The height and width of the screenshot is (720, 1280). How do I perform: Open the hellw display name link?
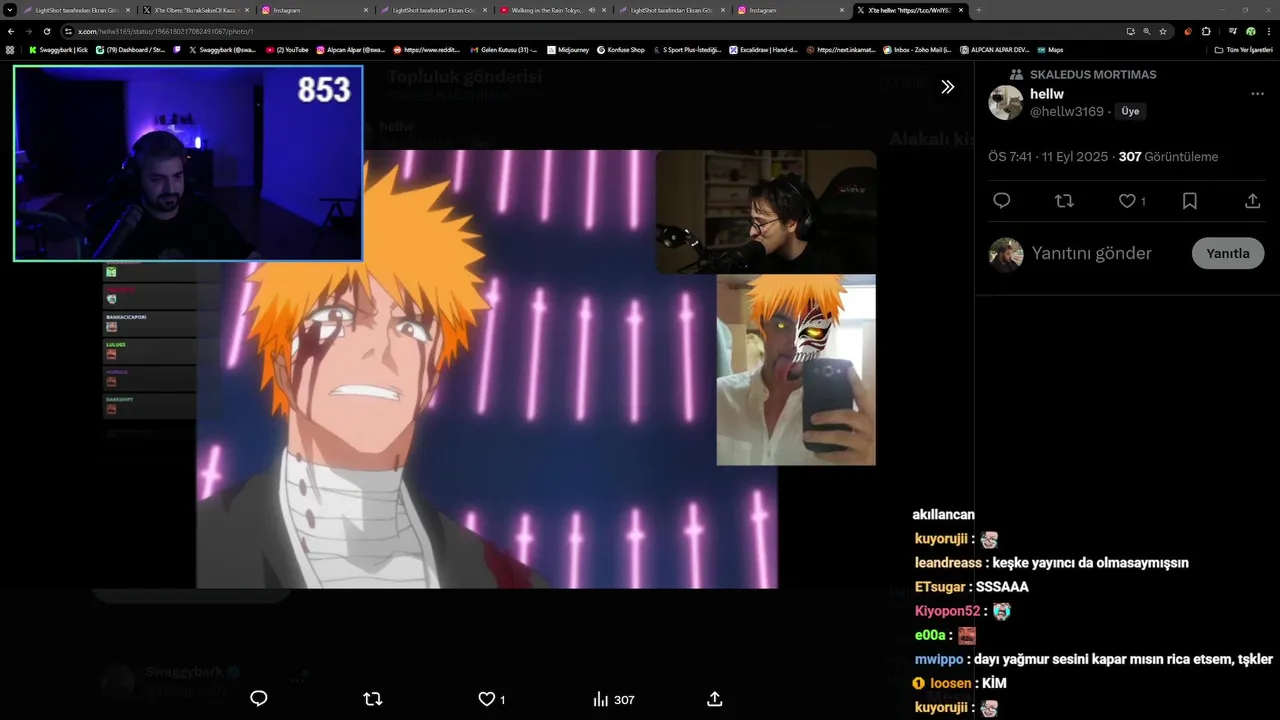[1047, 94]
